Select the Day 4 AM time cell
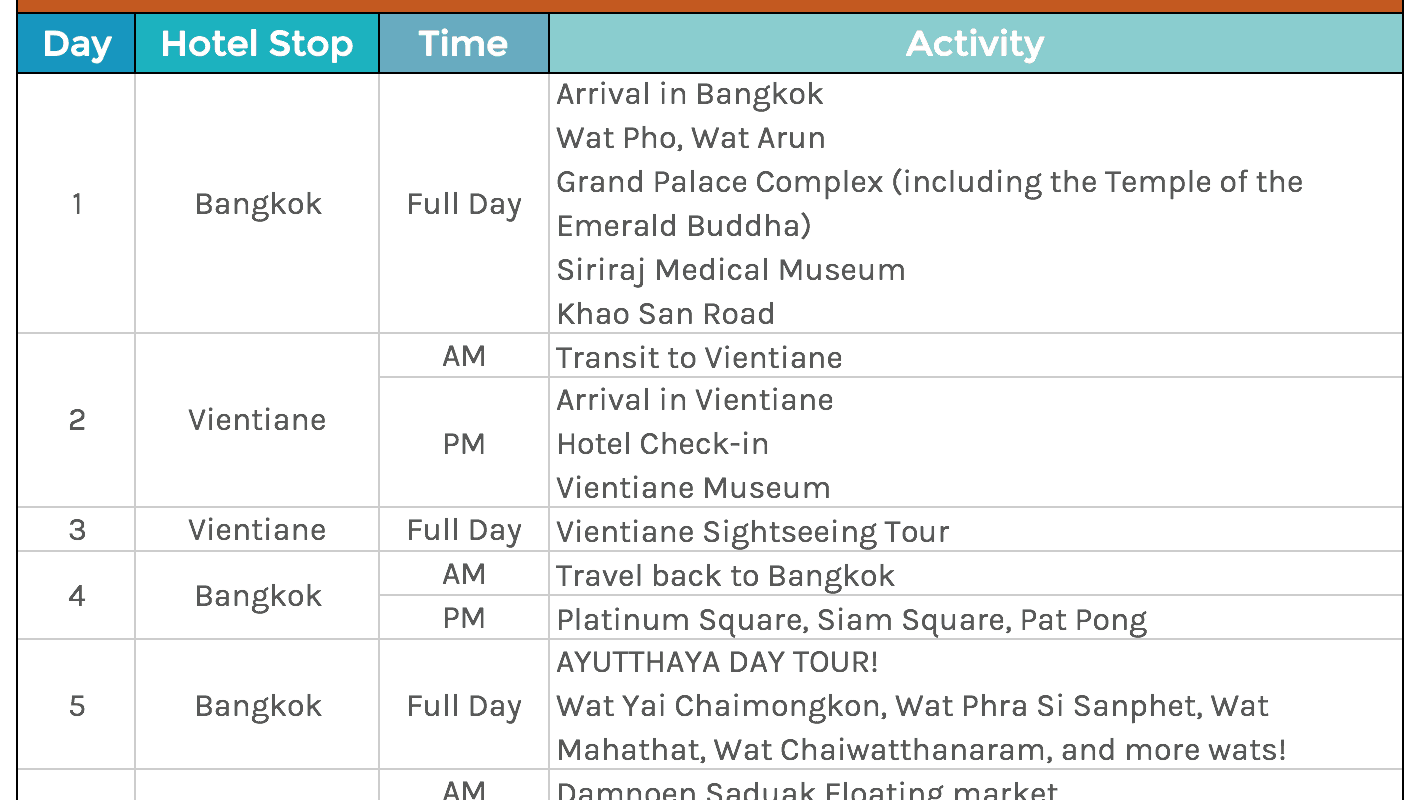The width and height of the screenshot is (1424, 800). pyautogui.click(x=463, y=574)
